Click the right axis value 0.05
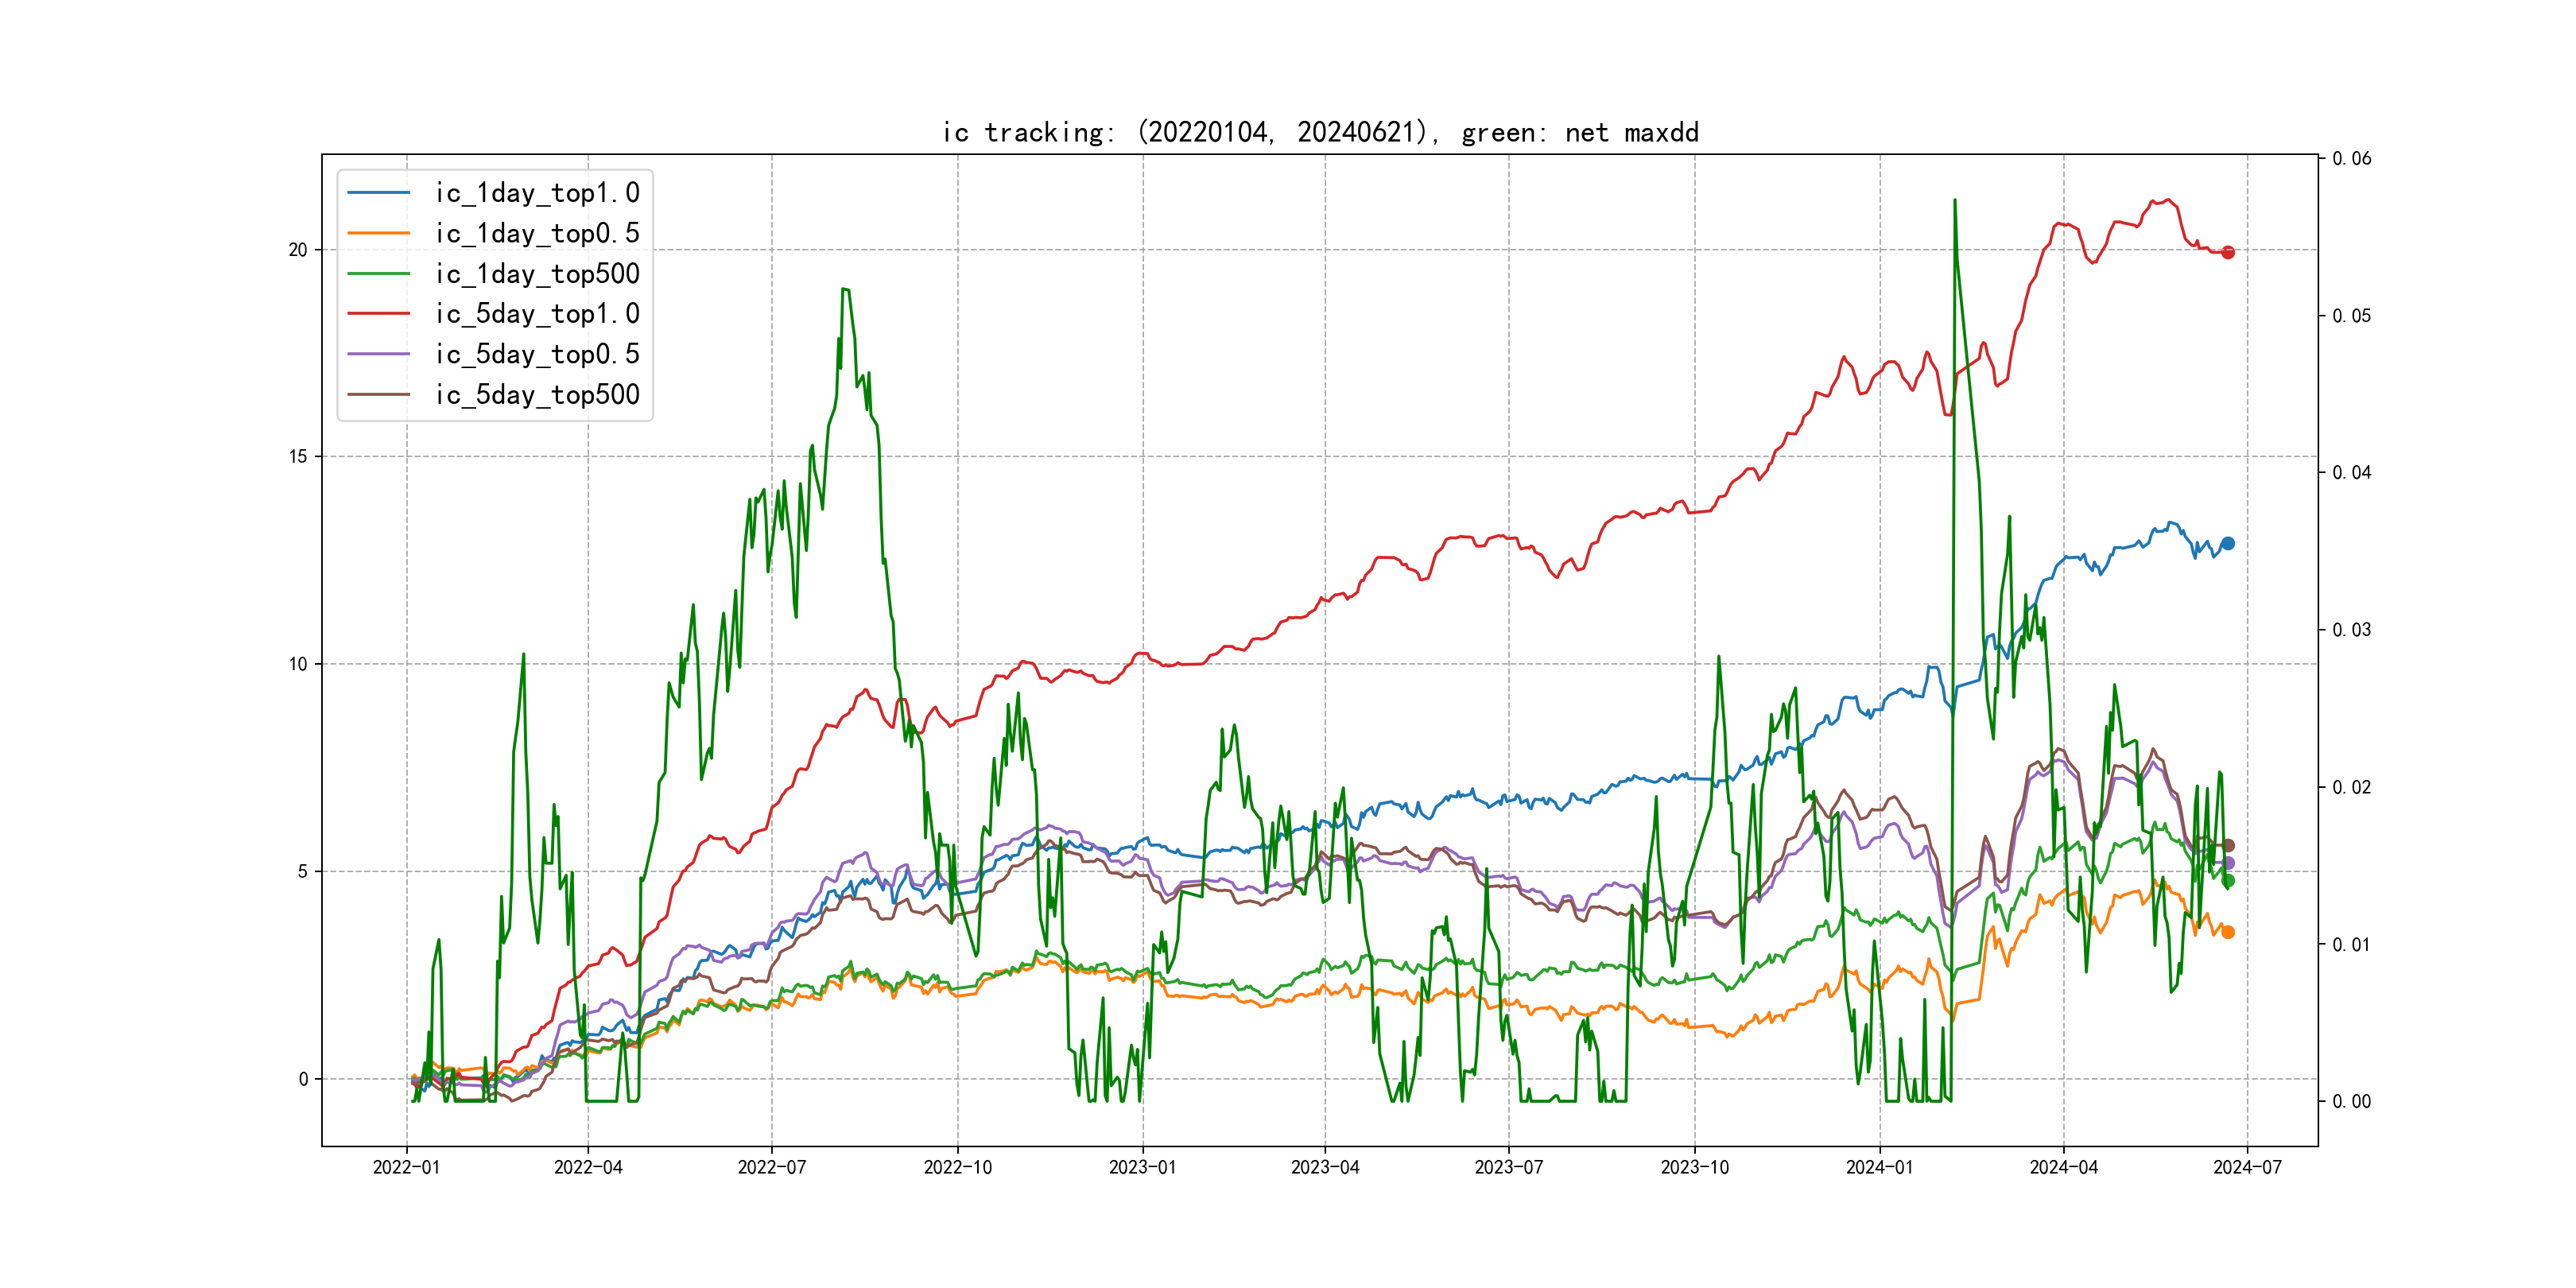This screenshot has height=1288, width=2576. [2351, 316]
